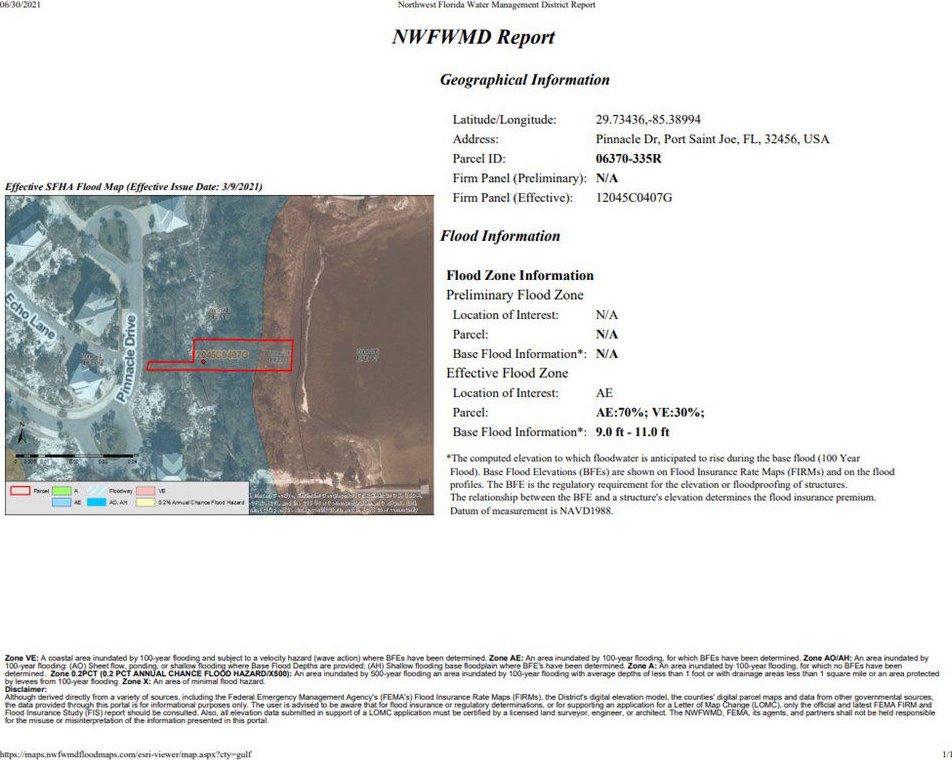
Task: Click the Pinnacle Drive road label on the map
Action: click(126, 358)
